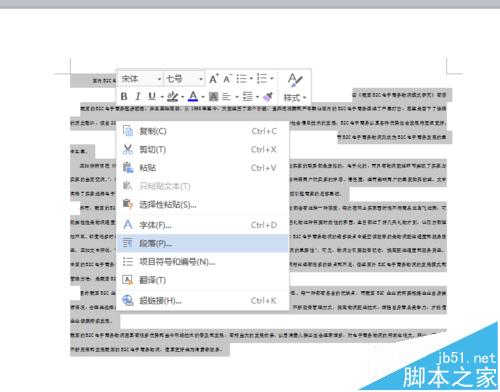
Task: Expand the 样式 styles dropdown
Action: 295,98
